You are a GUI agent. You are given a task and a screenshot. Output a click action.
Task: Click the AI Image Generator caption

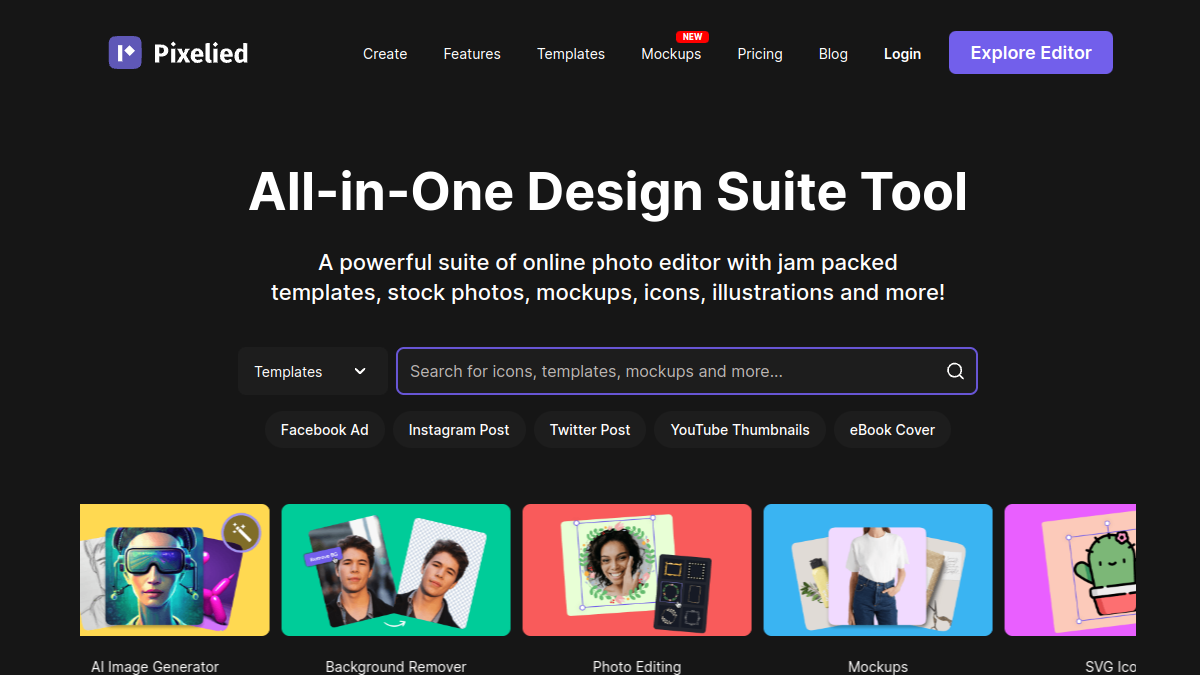[155, 667]
